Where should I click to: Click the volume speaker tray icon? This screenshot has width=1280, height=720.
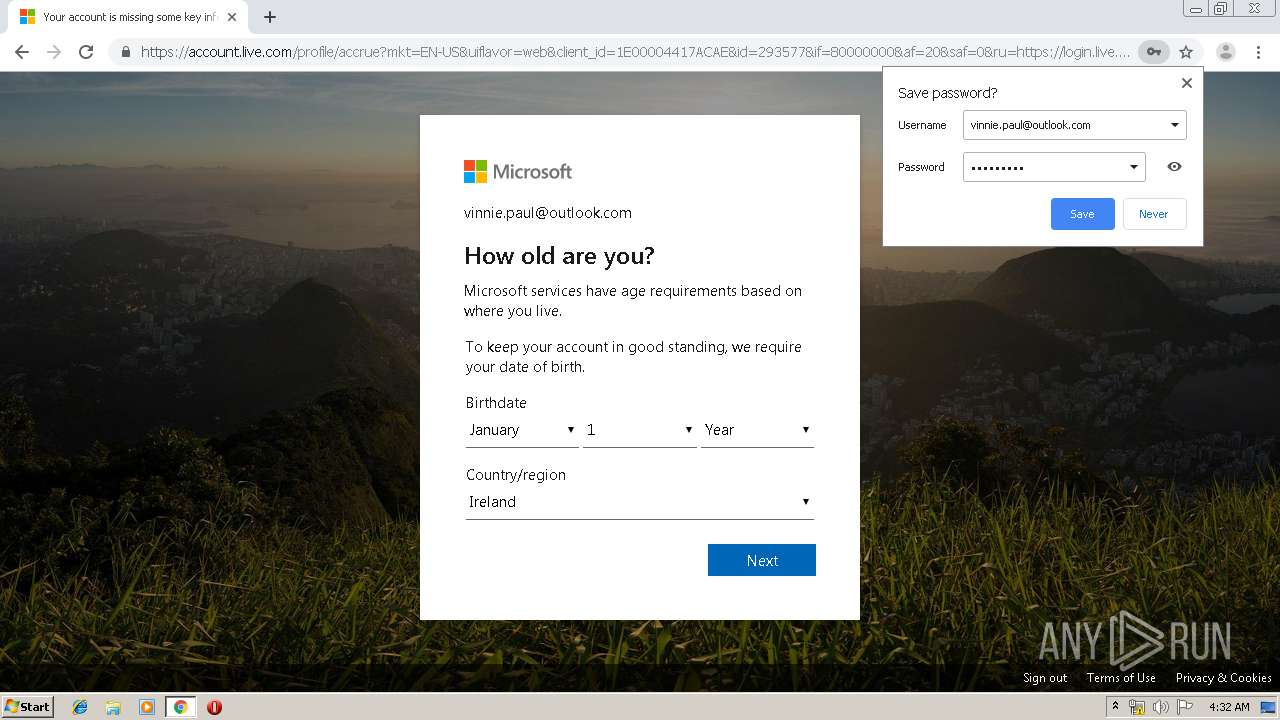pyautogui.click(x=1161, y=707)
